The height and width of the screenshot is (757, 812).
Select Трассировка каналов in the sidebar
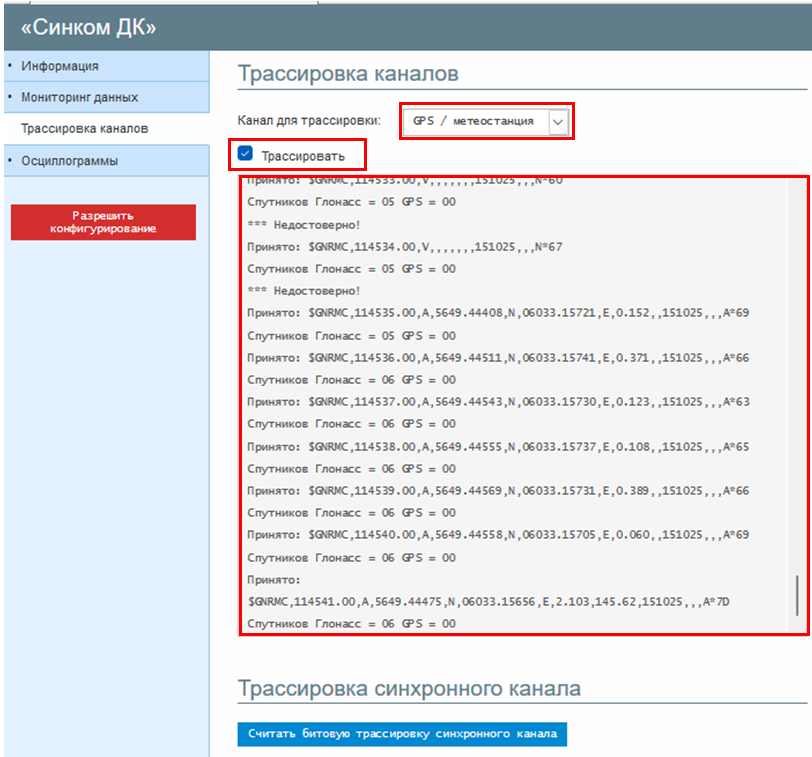[84, 129]
